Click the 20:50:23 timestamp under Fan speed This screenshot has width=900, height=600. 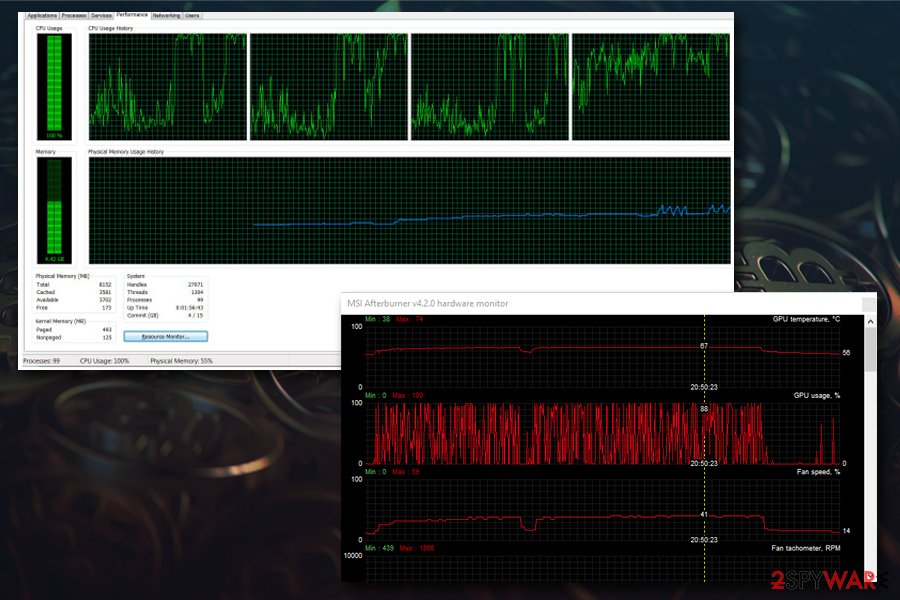pyautogui.click(x=704, y=540)
